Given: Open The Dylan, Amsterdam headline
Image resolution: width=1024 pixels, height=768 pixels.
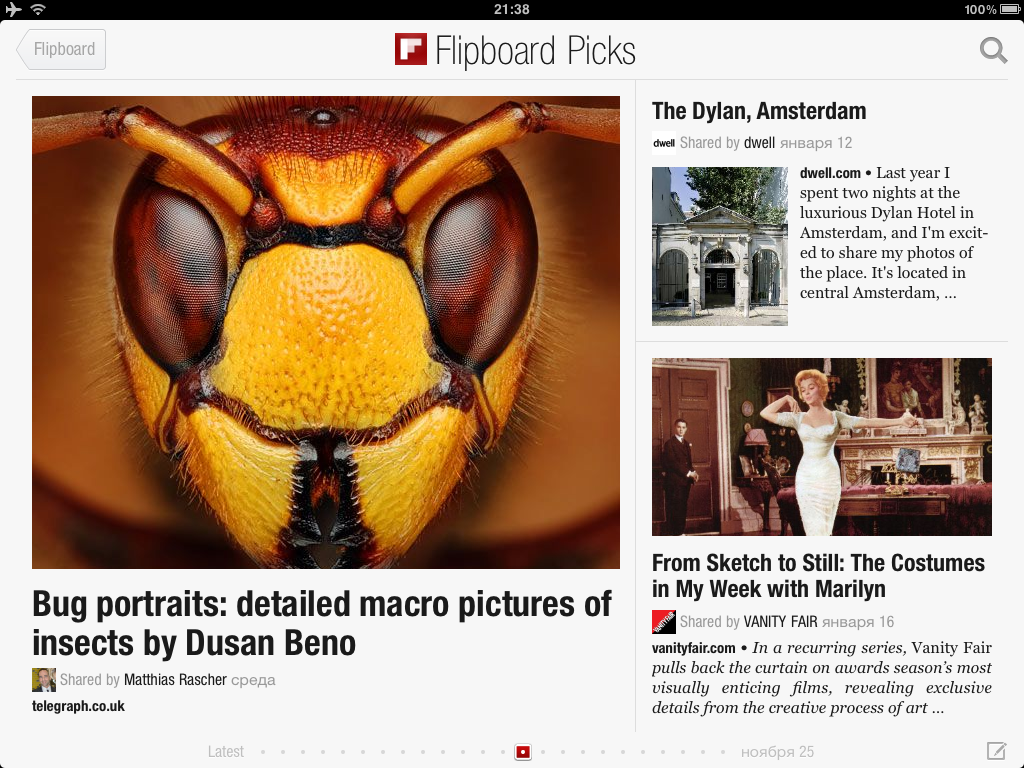Looking at the screenshot, I should point(759,111).
